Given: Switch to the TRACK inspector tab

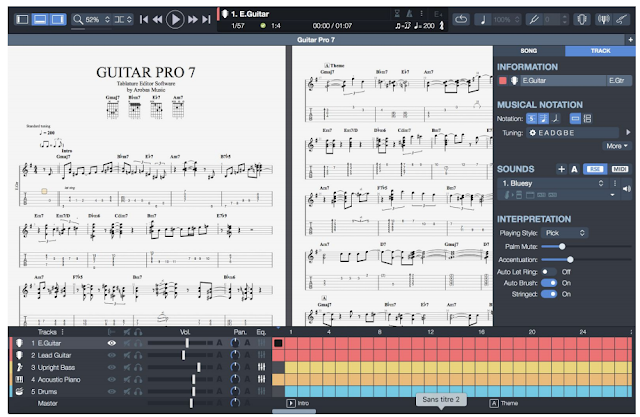Looking at the screenshot, I should click(600, 51).
